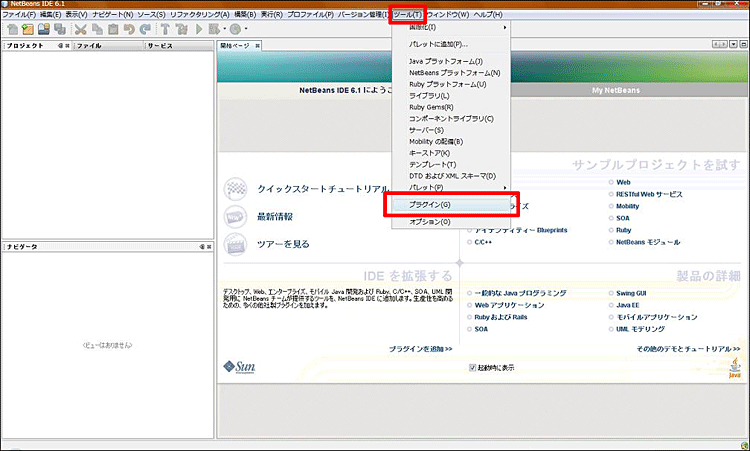Screen dimensions: 750x451
Task: Expand the 国際化(I) submenu arrow
Action: (505, 28)
